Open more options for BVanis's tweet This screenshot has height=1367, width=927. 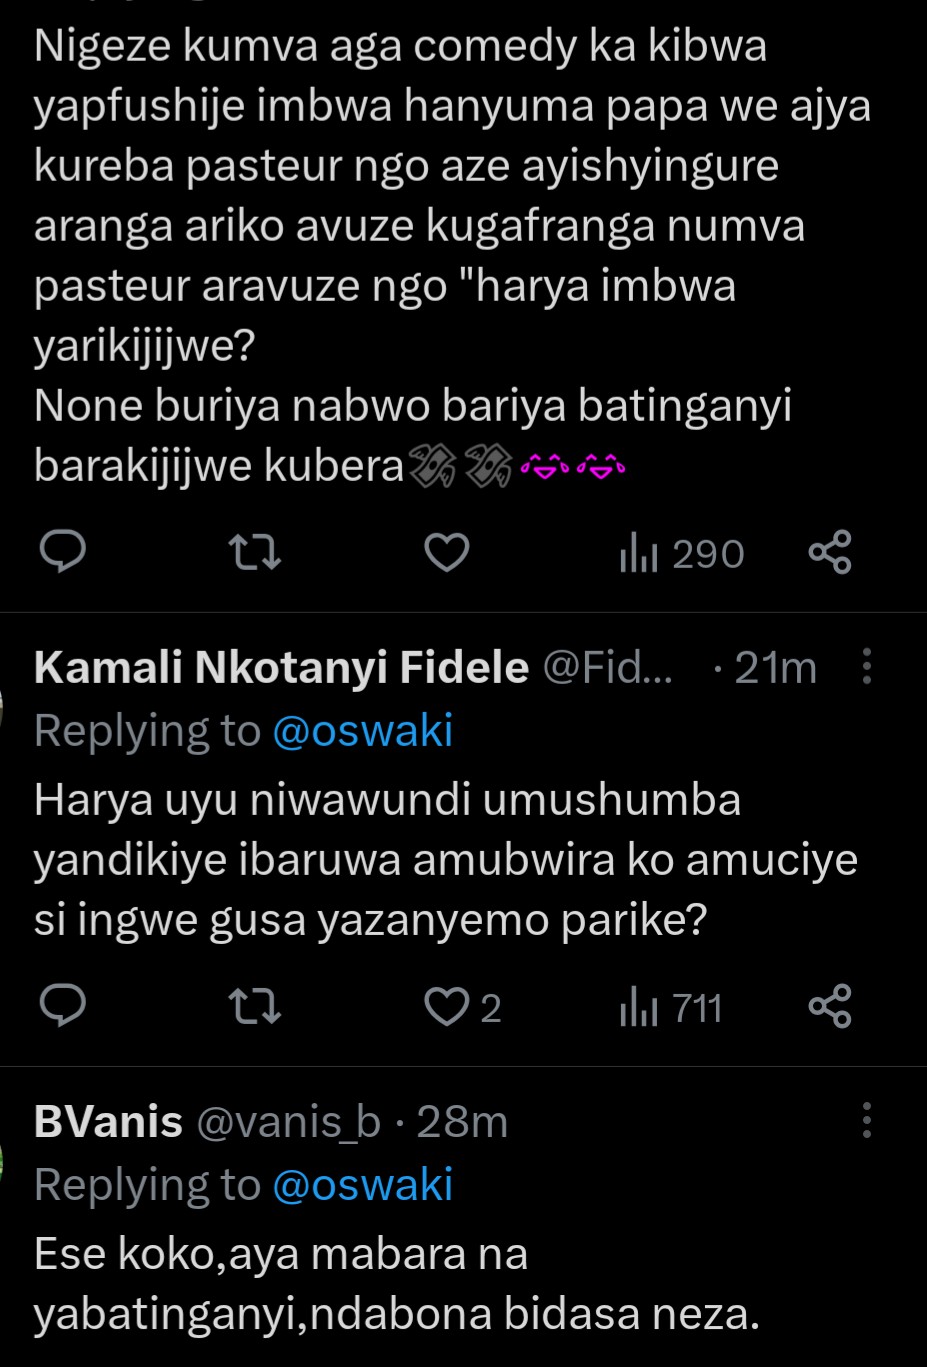coord(866,1120)
